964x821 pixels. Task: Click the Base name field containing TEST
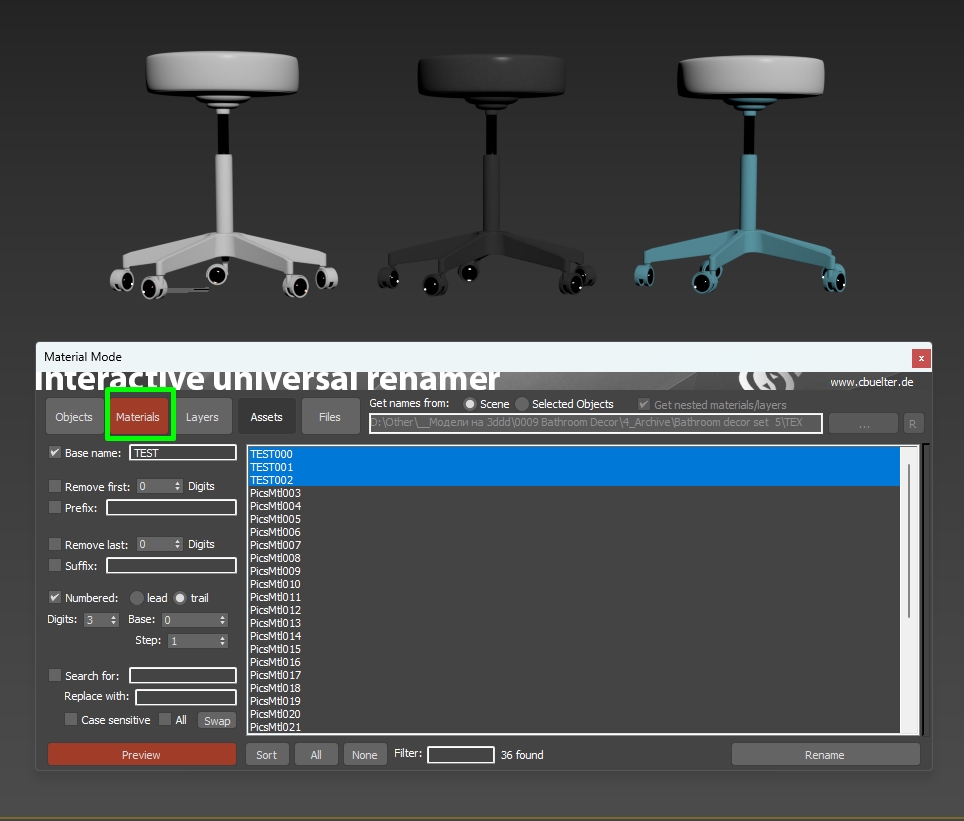point(183,453)
